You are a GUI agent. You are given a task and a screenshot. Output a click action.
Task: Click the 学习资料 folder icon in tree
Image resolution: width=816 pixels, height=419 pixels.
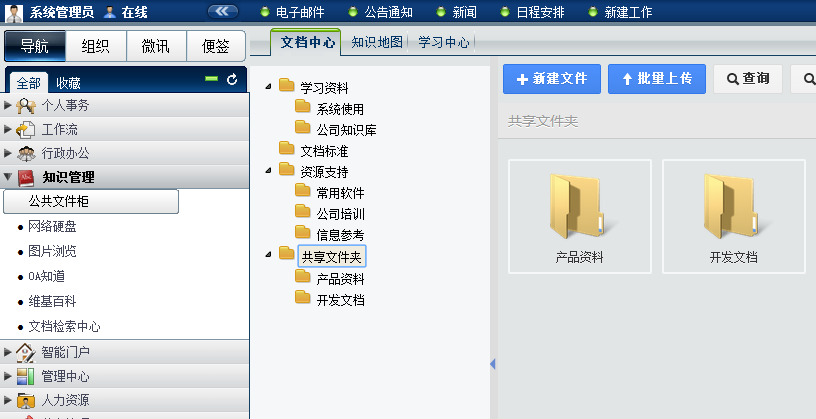click(x=287, y=85)
